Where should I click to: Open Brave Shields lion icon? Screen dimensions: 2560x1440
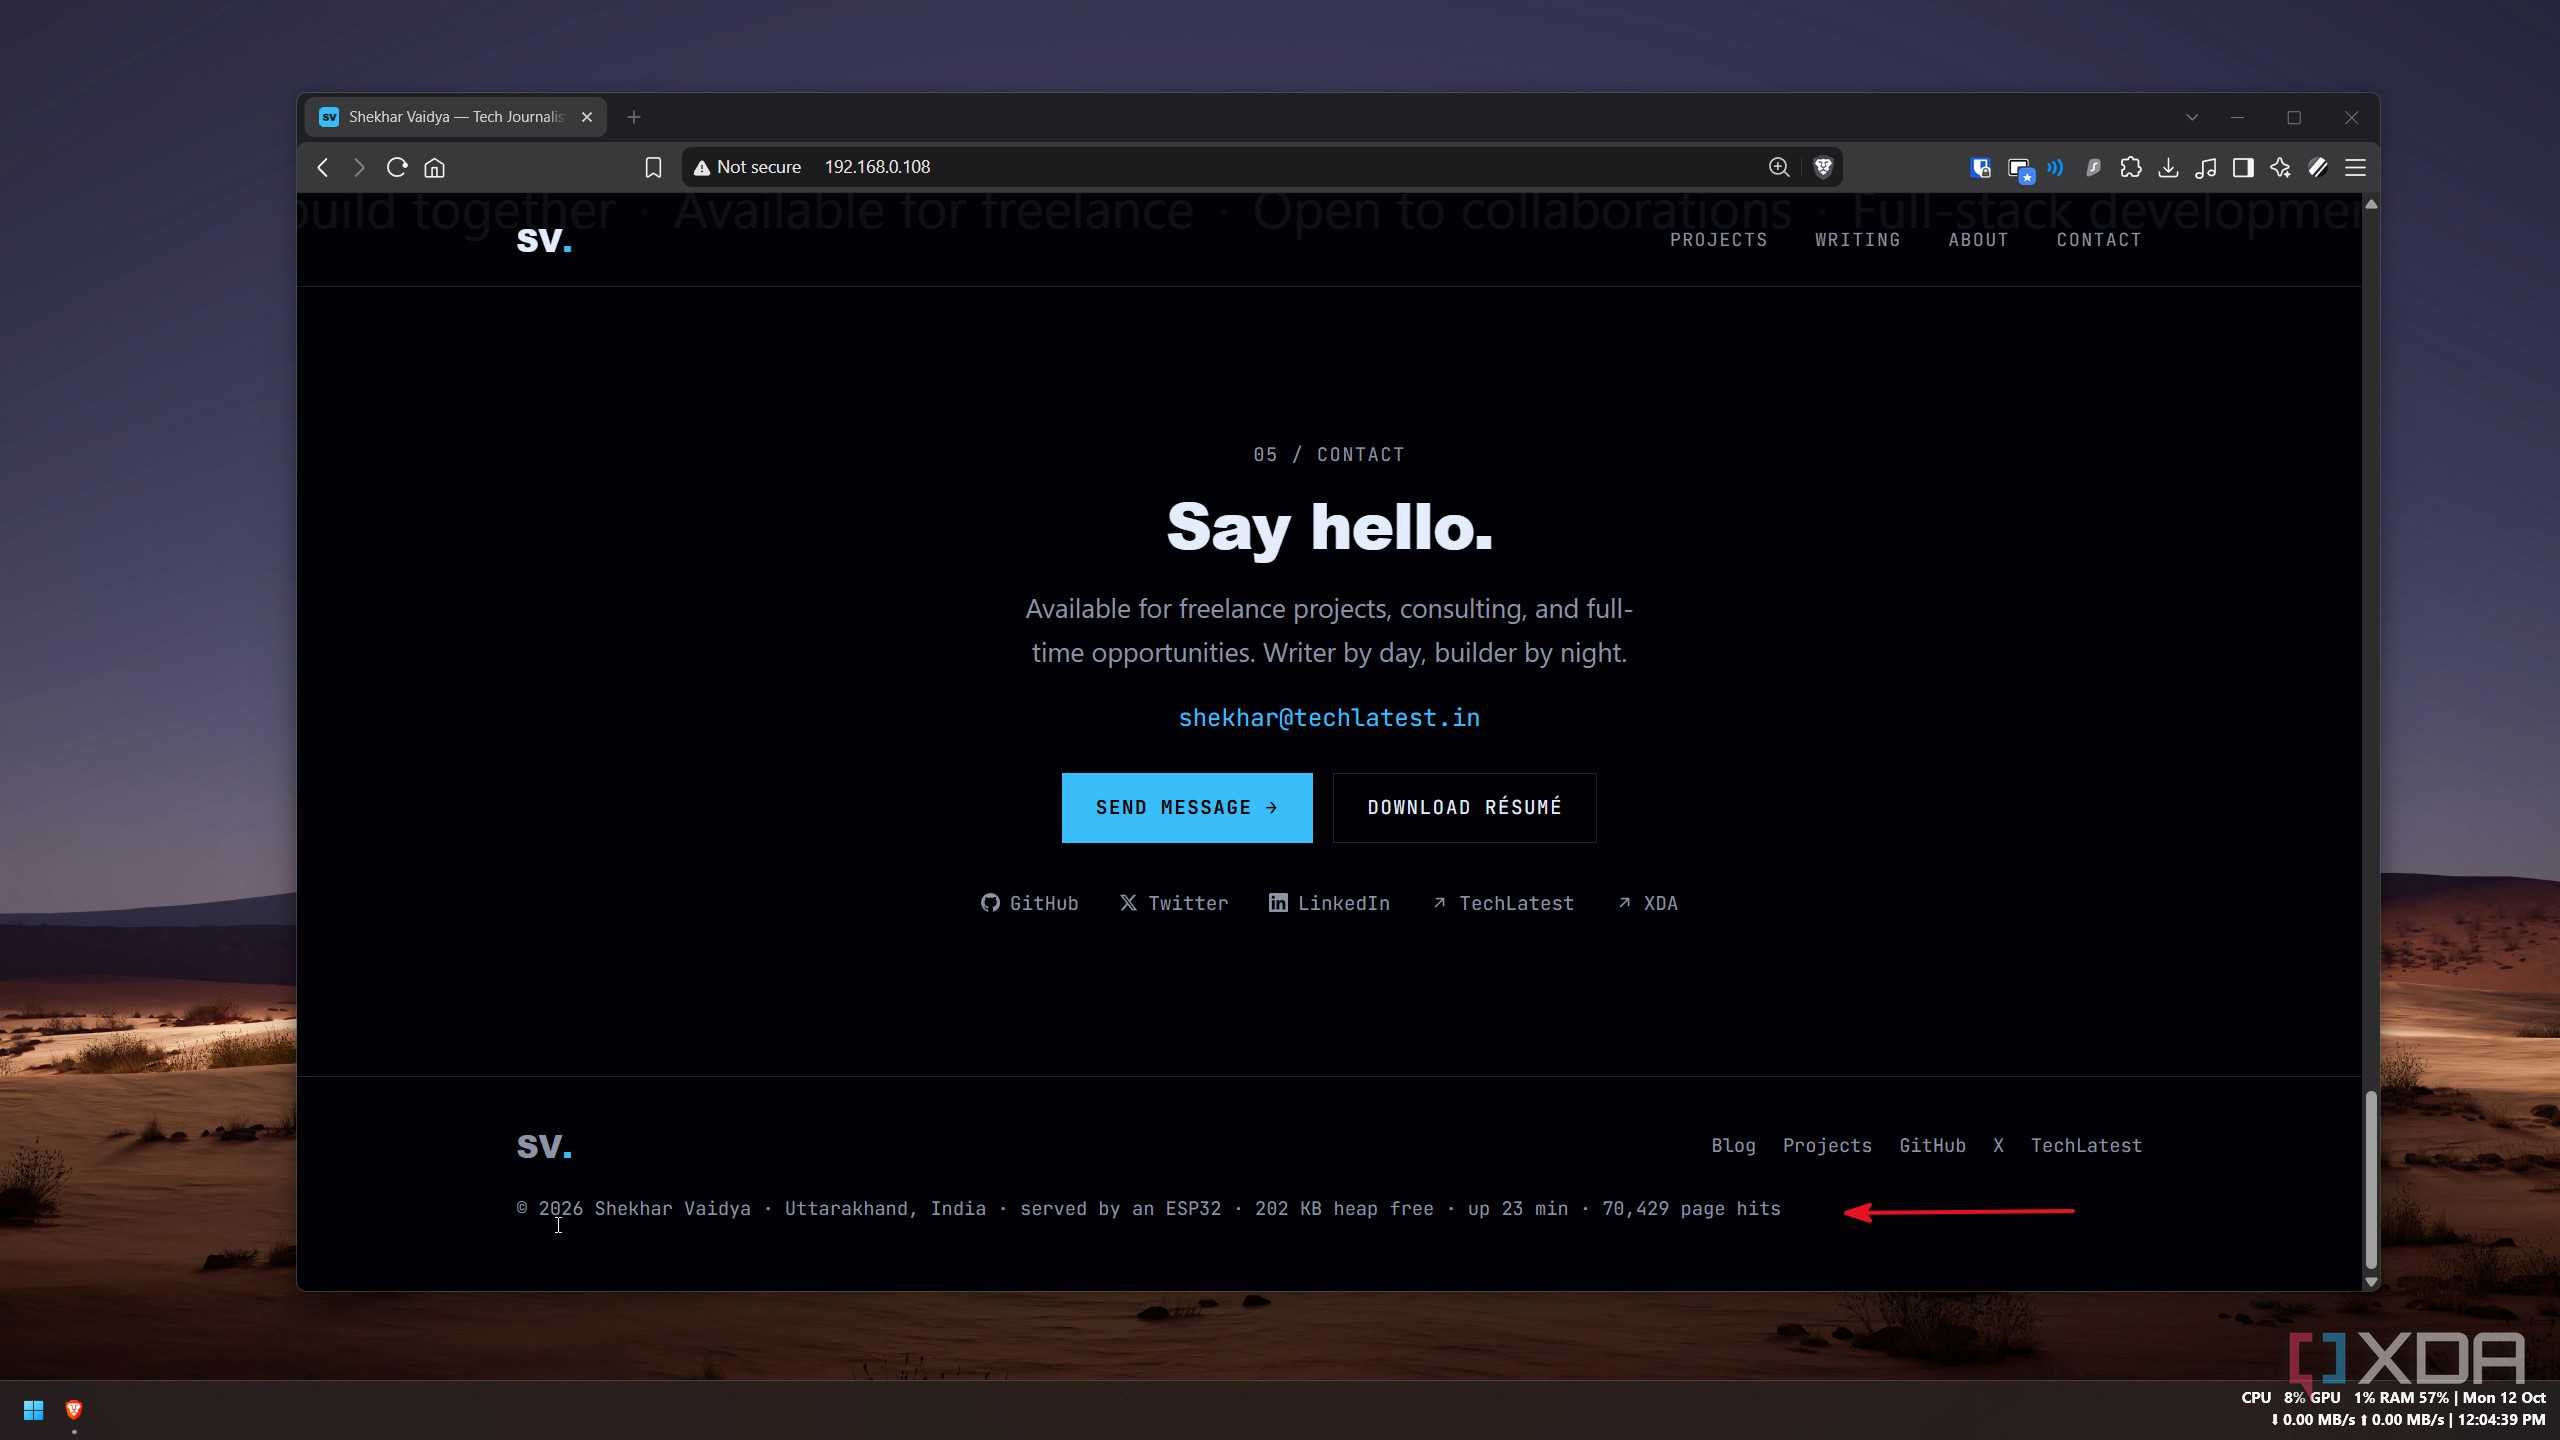coord(1823,167)
